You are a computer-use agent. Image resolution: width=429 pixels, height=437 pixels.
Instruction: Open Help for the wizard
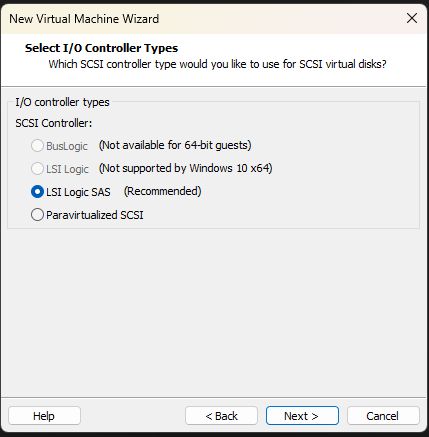click(x=44, y=416)
